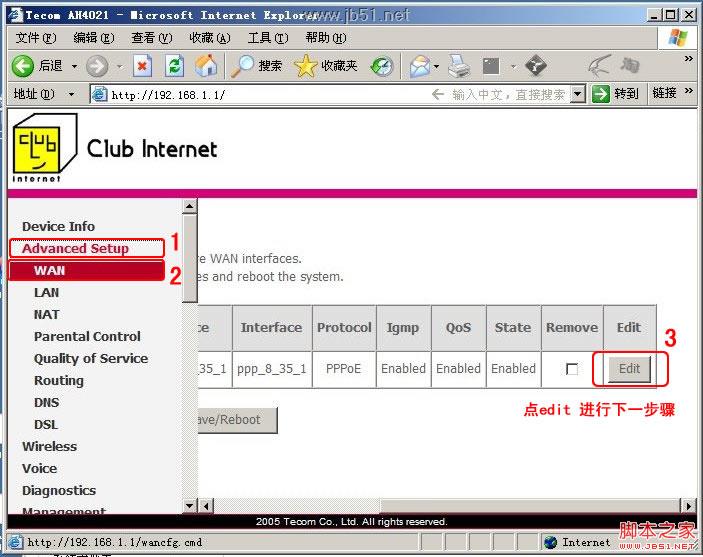This screenshot has height=557, width=703.
Task: Click the diamond-shaped toolbar icon
Action: 535,66
